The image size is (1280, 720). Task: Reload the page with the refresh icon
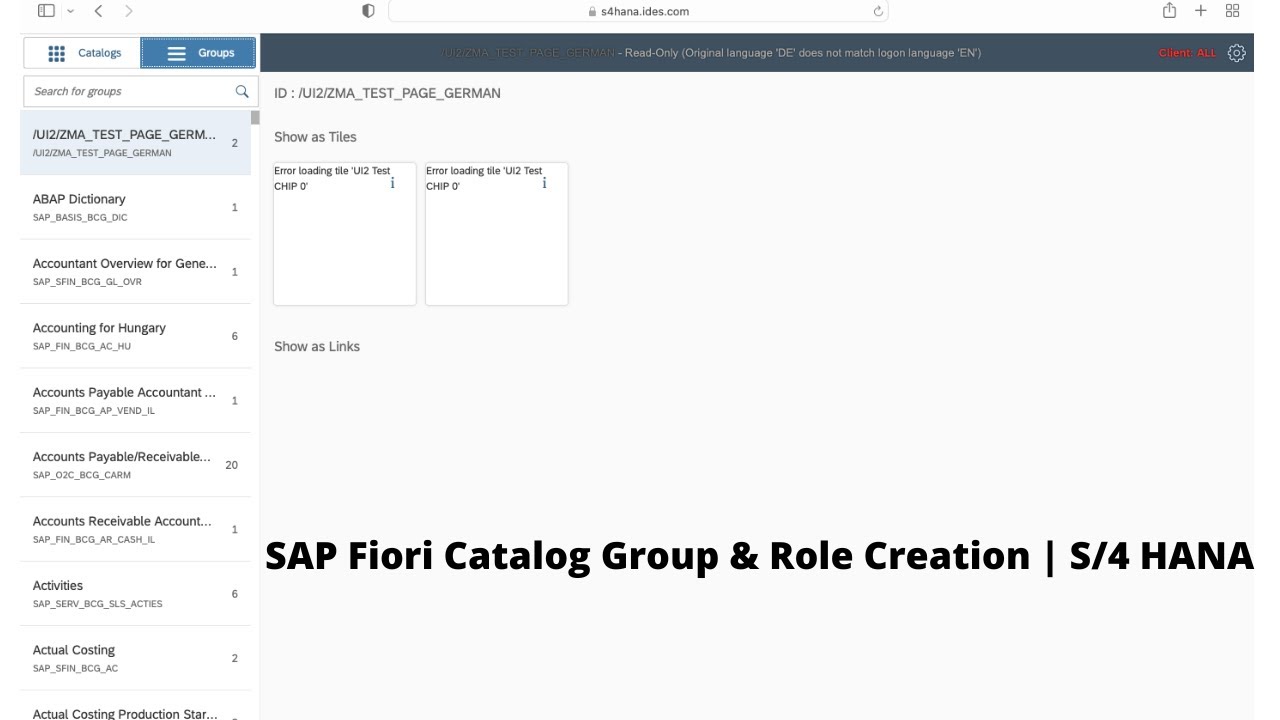click(x=878, y=11)
